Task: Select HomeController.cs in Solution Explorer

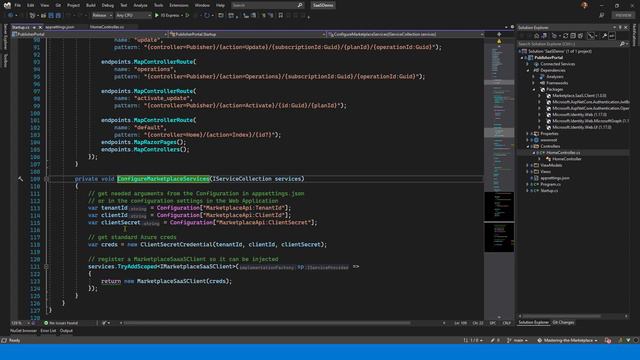Action: click(x=563, y=153)
